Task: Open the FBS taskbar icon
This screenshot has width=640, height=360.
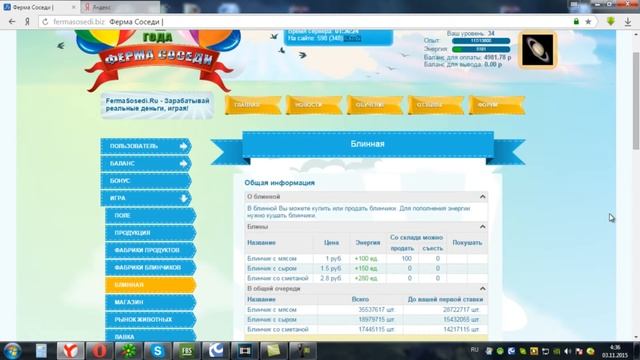Action: pos(187,351)
